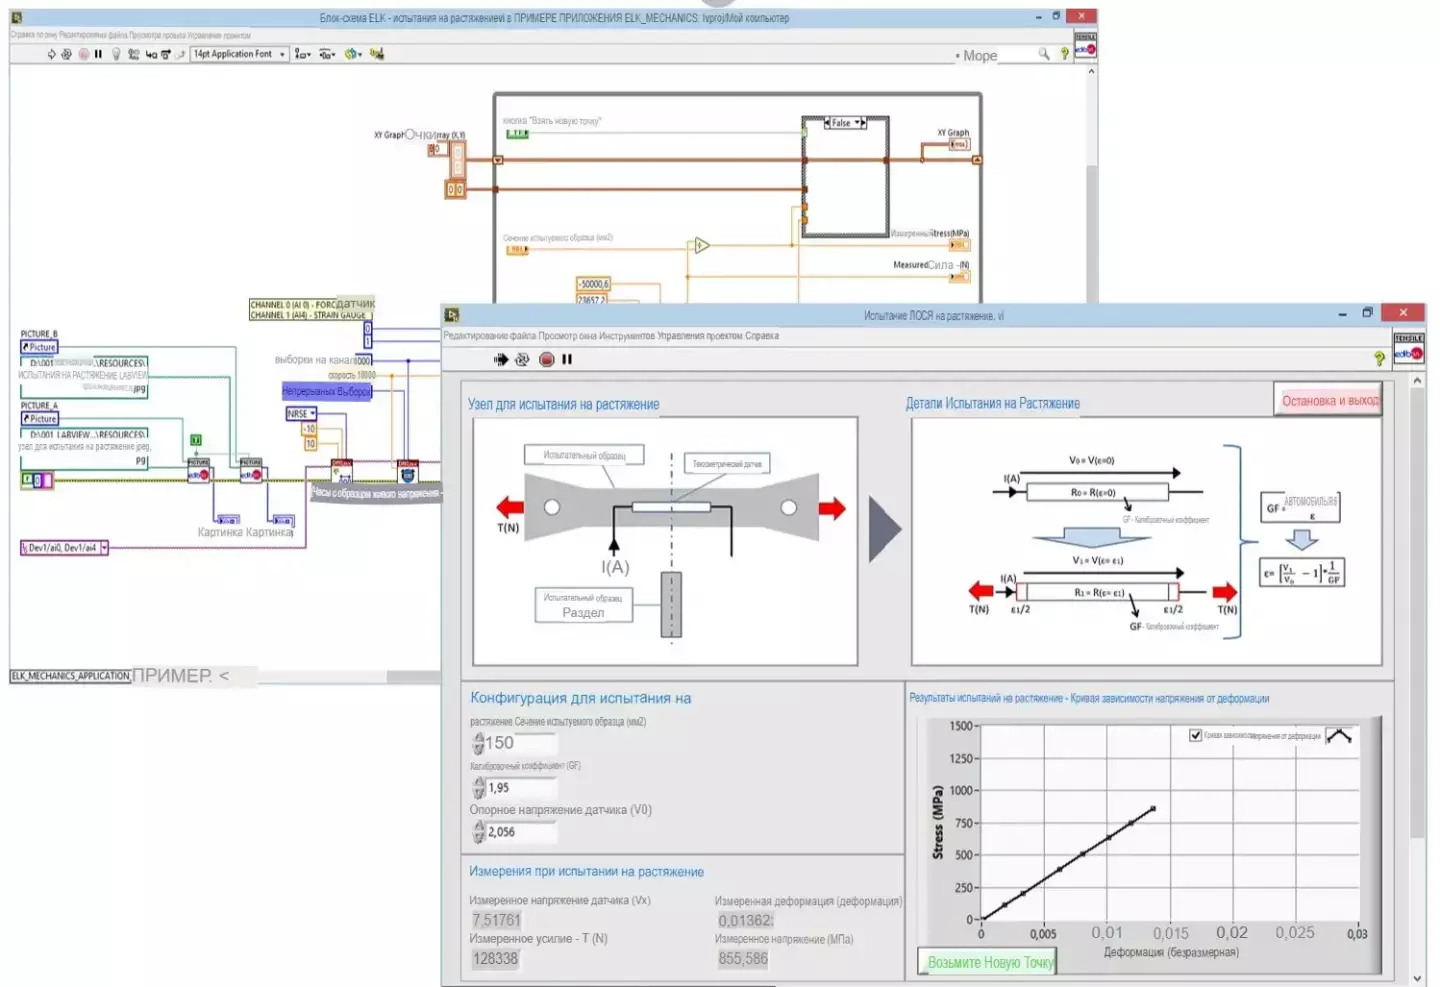This screenshot has width=1440, height=987.
Task: Open context help via yellow question mark
Action: [1379, 358]
